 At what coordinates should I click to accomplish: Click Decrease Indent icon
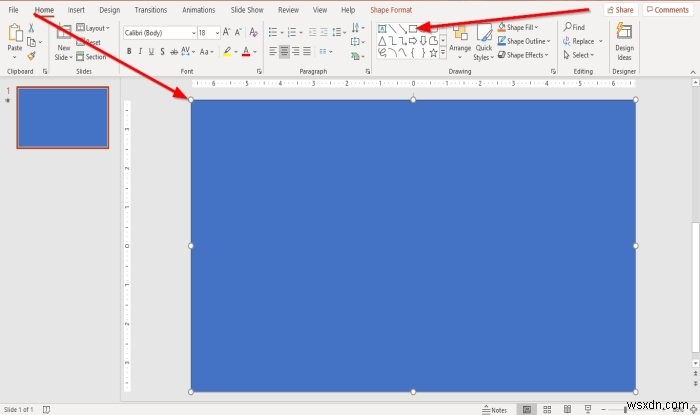pyautogui.click(x=312, y=32)
